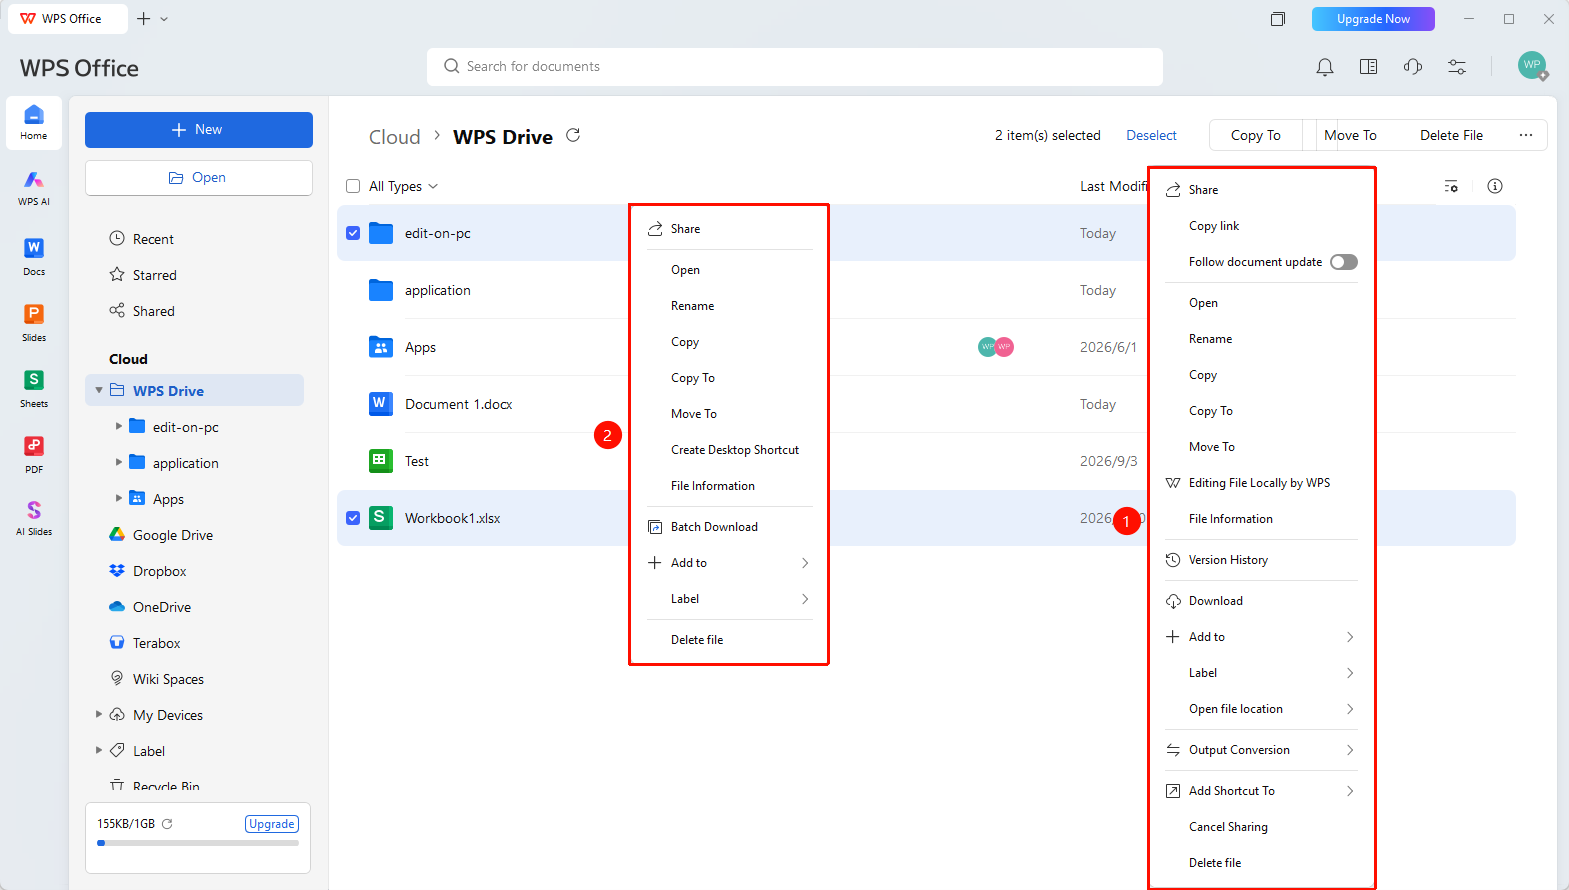Open the Docs app in sidebar
The width and height of the screenshot is (1569, 890).
[34, 256]
